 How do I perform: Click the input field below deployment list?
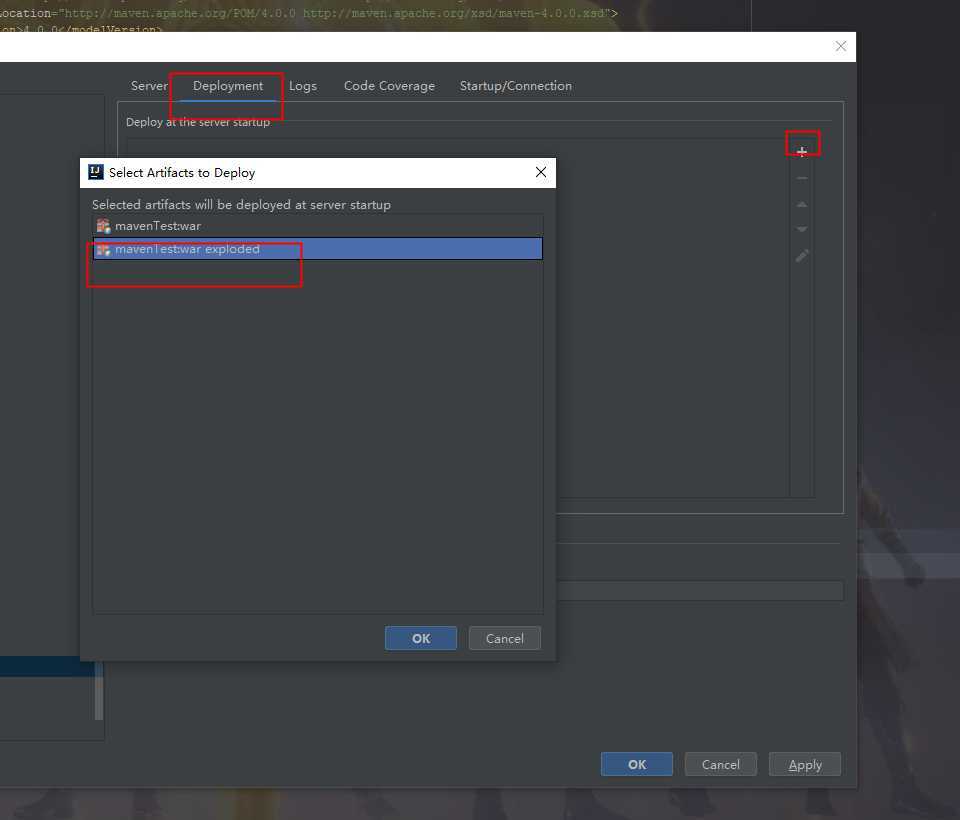700,590
